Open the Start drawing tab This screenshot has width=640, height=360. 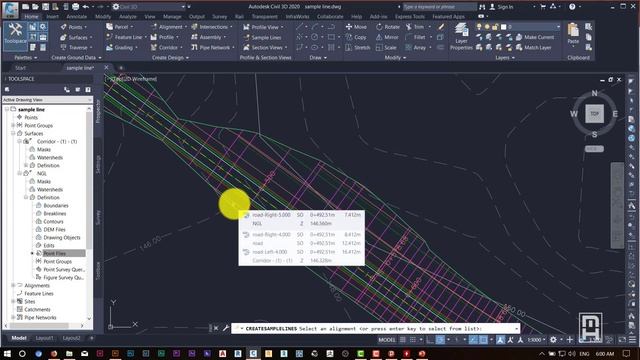click(20, 68)
